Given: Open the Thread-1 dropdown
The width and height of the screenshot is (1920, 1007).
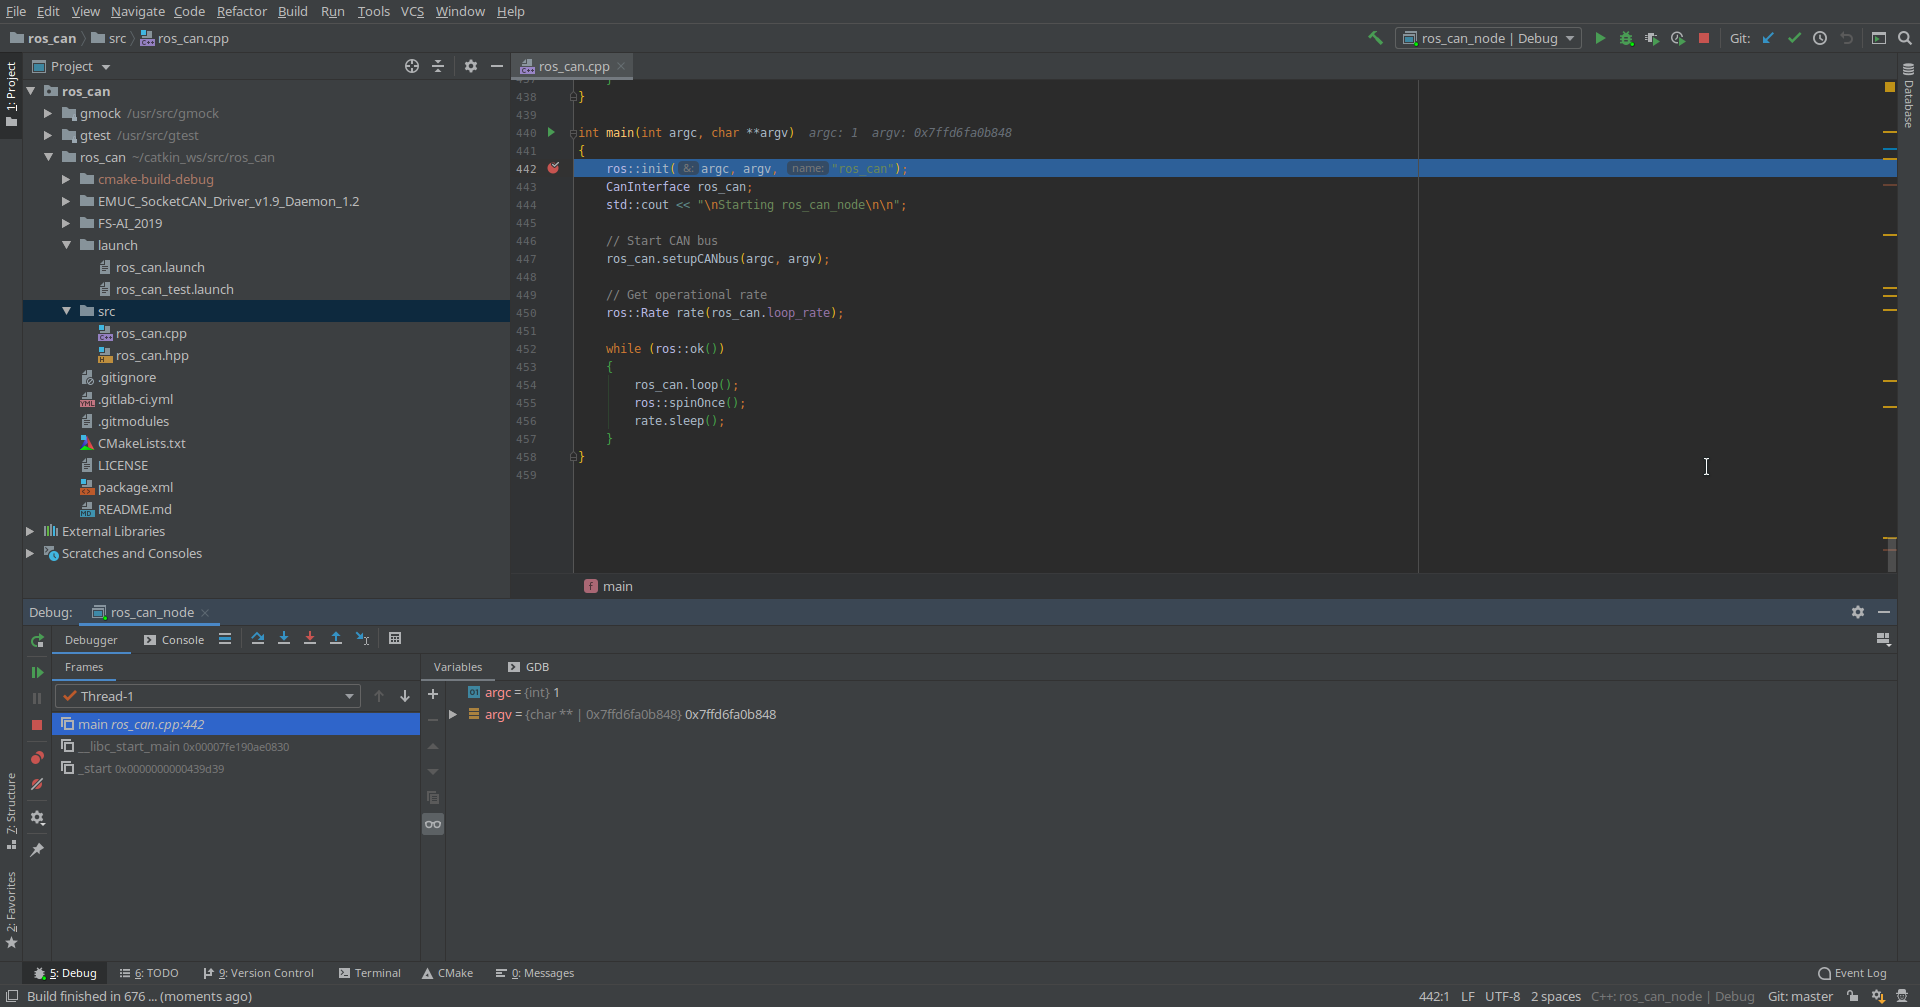Looking at the screenshot, I should tap(207, 696).
